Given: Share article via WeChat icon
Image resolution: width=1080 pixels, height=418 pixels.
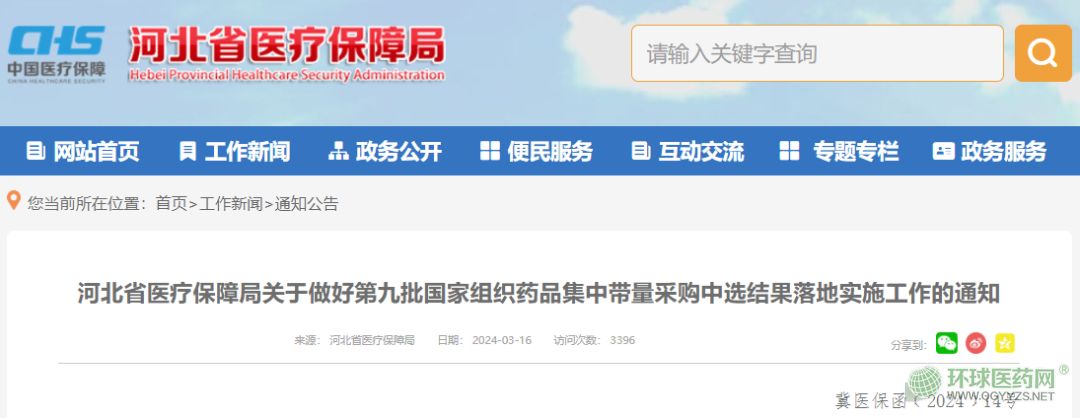Looking at the screenshot, I should [946, 343].
